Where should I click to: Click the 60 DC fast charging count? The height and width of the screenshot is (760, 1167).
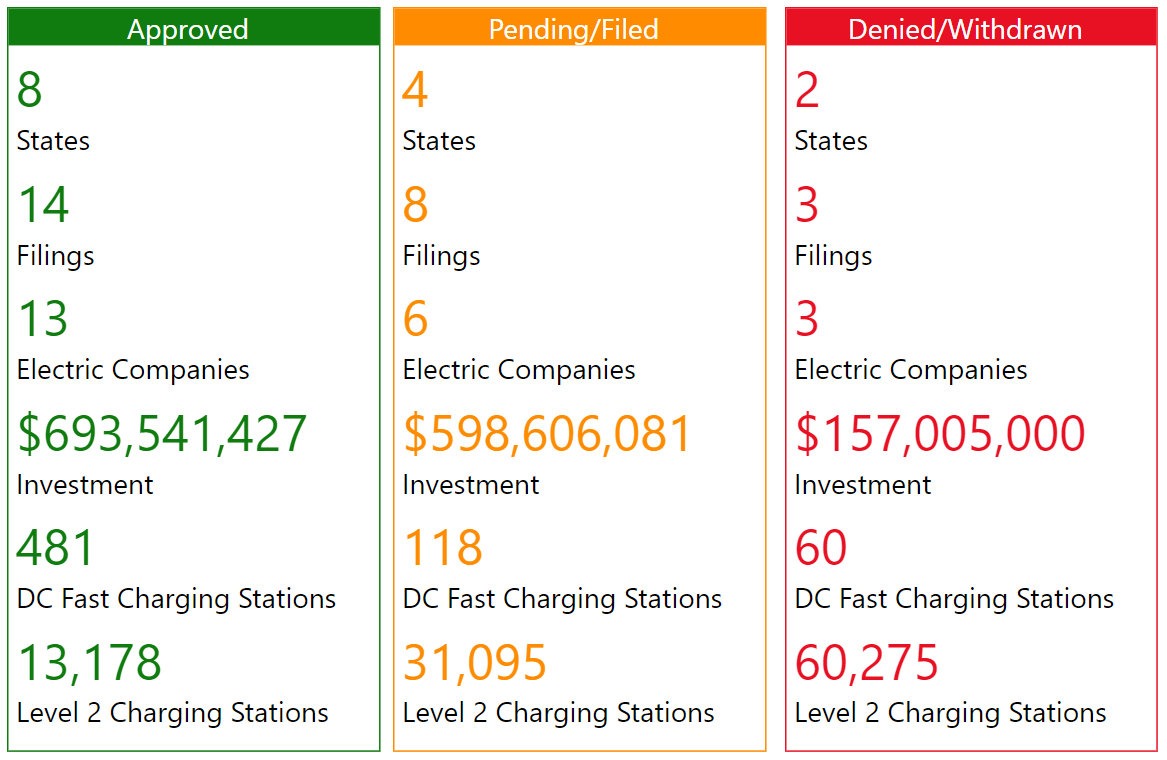pyautogui.click(x=821, y=548)
